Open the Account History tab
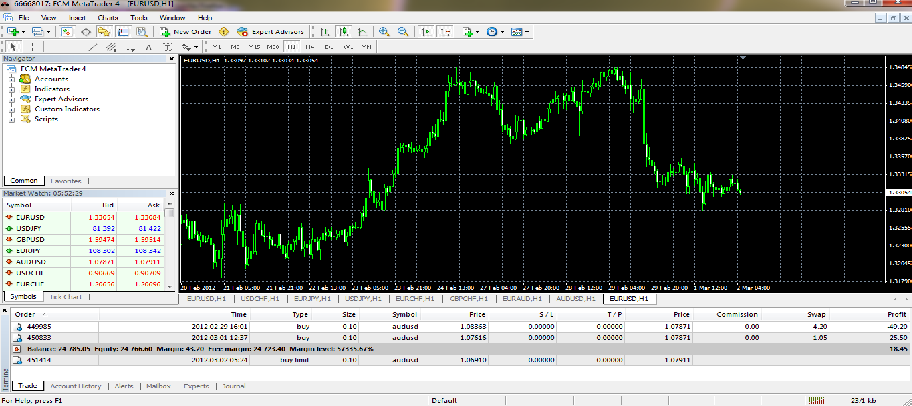 pyautogui.click(x=76, y=386)
